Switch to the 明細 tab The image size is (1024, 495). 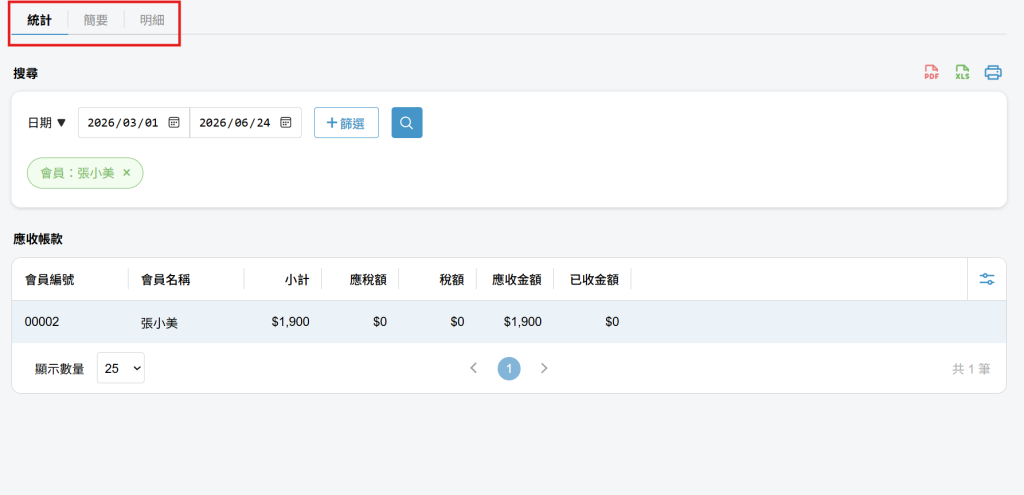152,20
